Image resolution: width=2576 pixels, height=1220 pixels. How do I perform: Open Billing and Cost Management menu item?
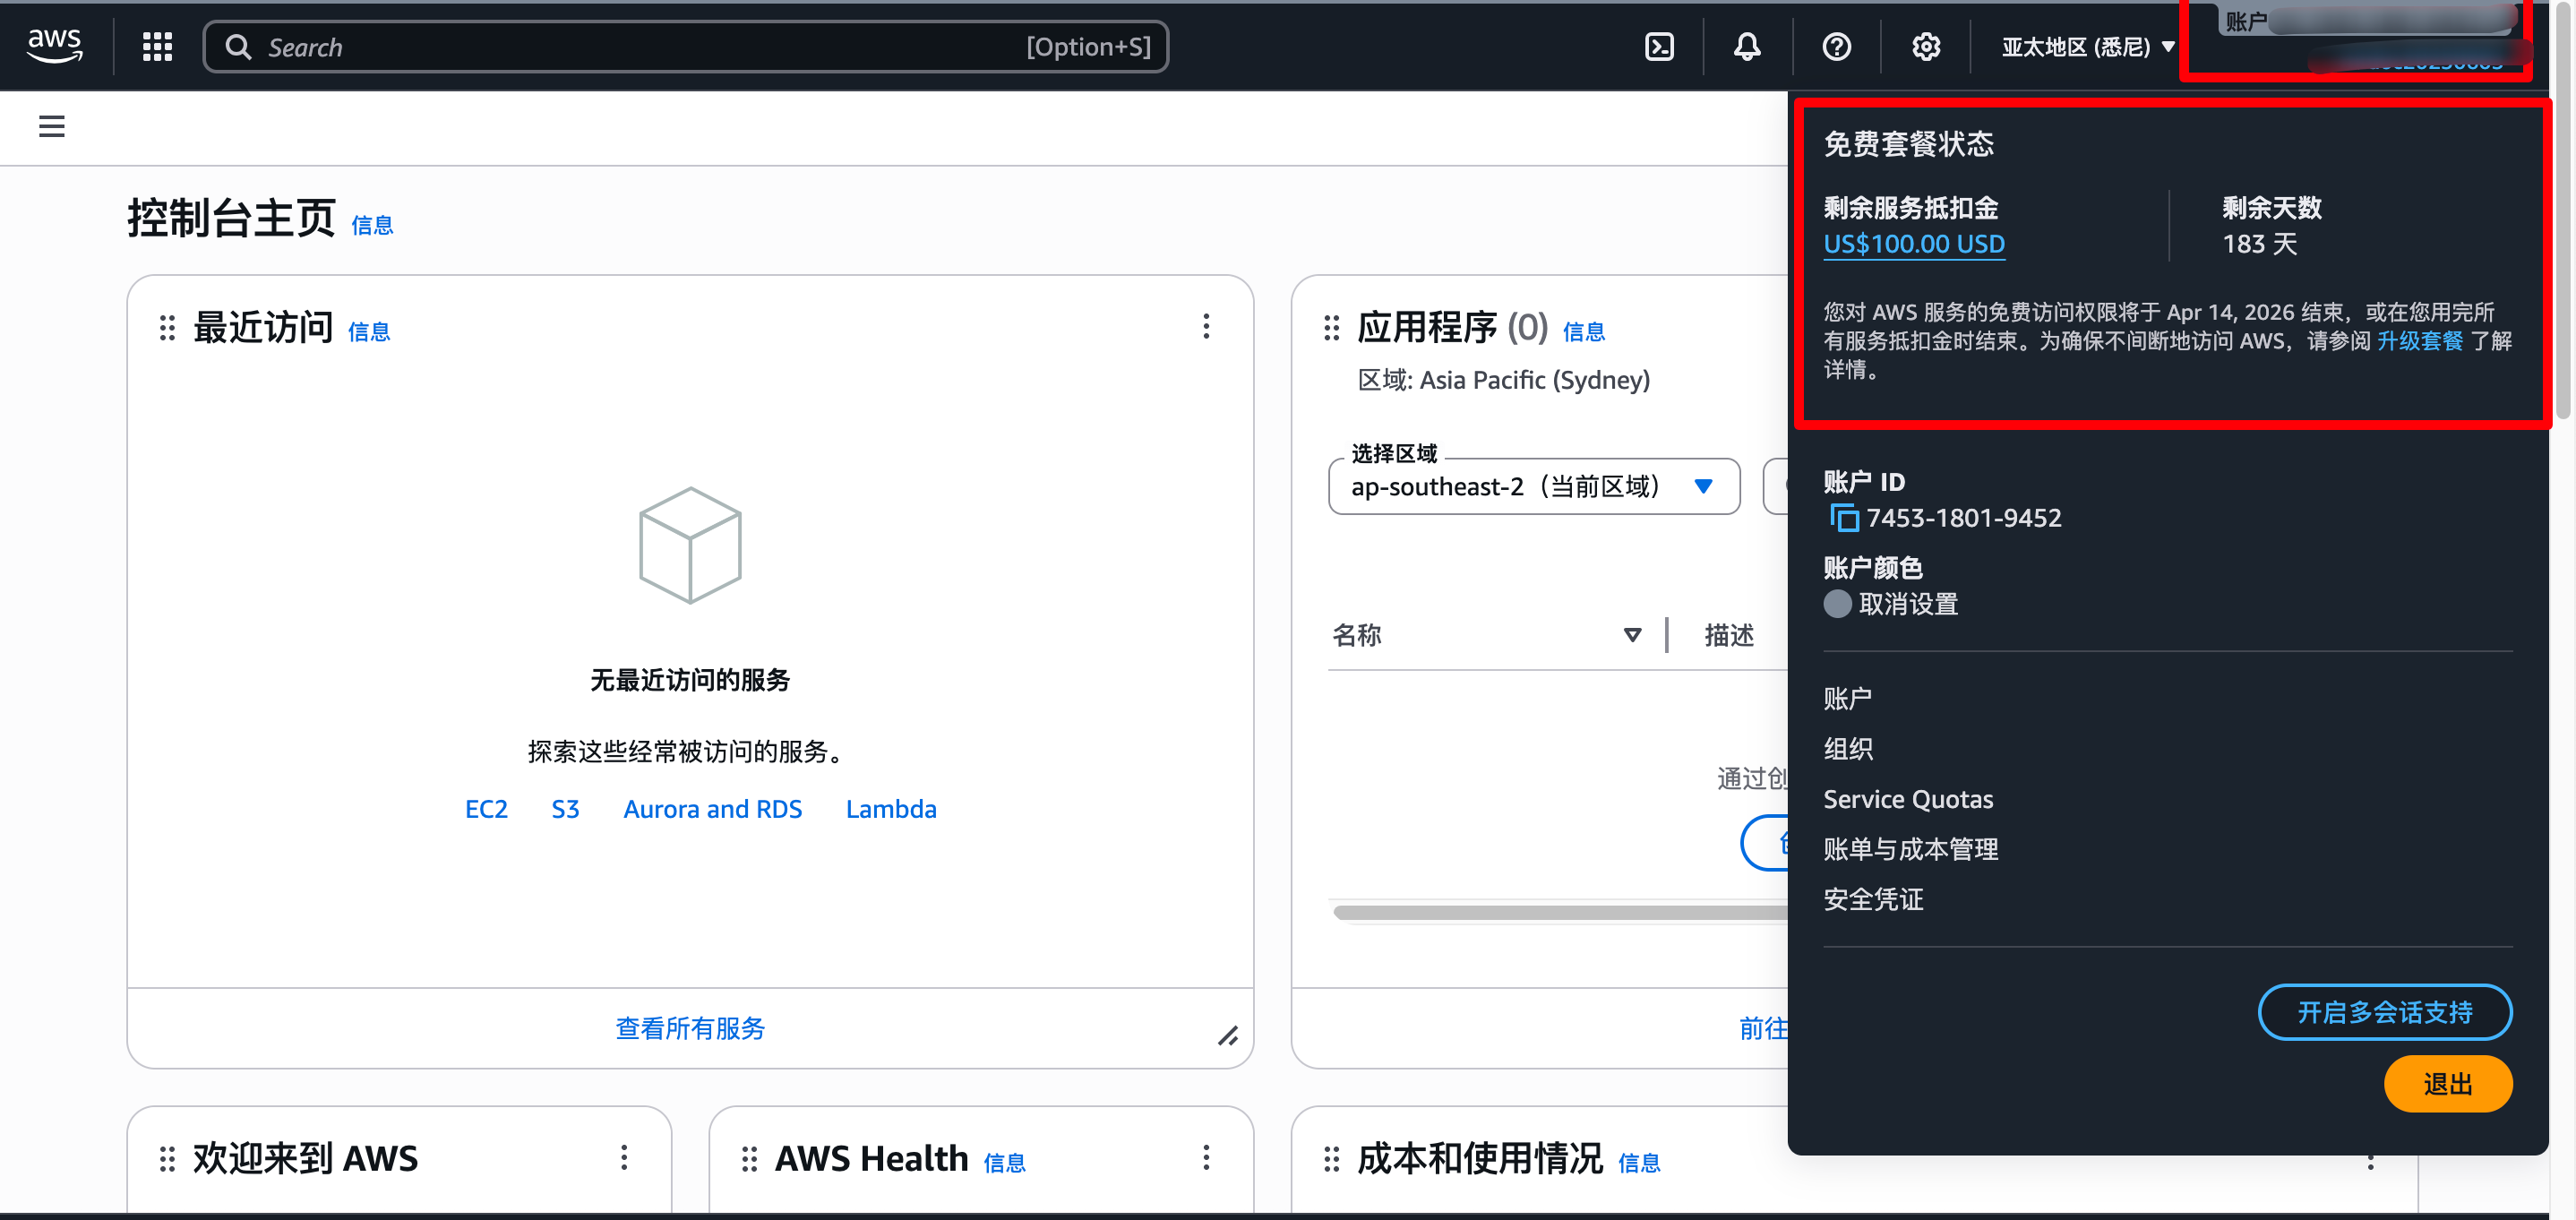[x=1910, y=849]
